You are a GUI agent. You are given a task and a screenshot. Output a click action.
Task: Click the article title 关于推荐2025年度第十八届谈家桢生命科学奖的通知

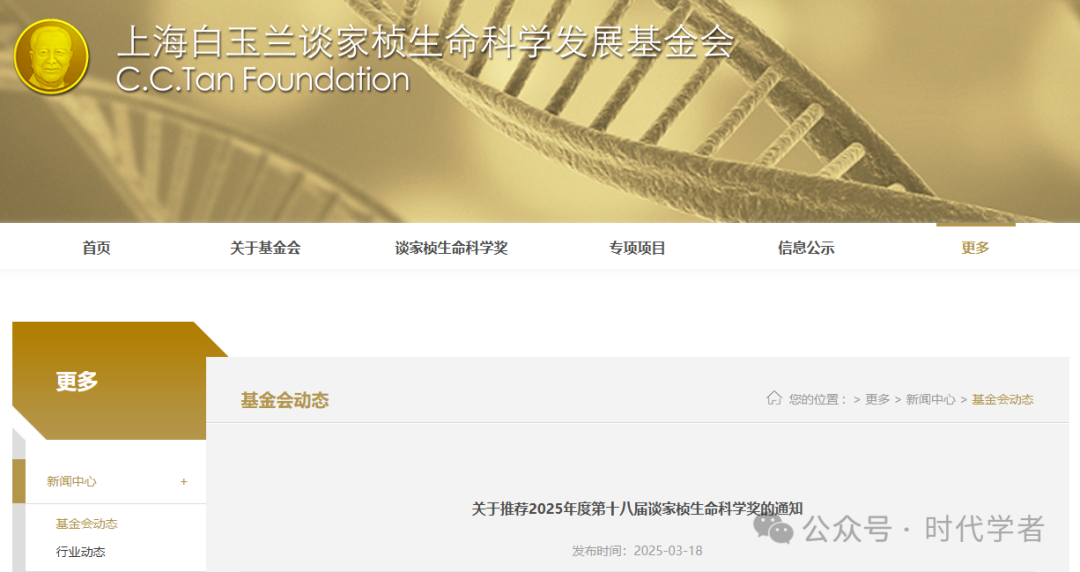coord(637,509)
